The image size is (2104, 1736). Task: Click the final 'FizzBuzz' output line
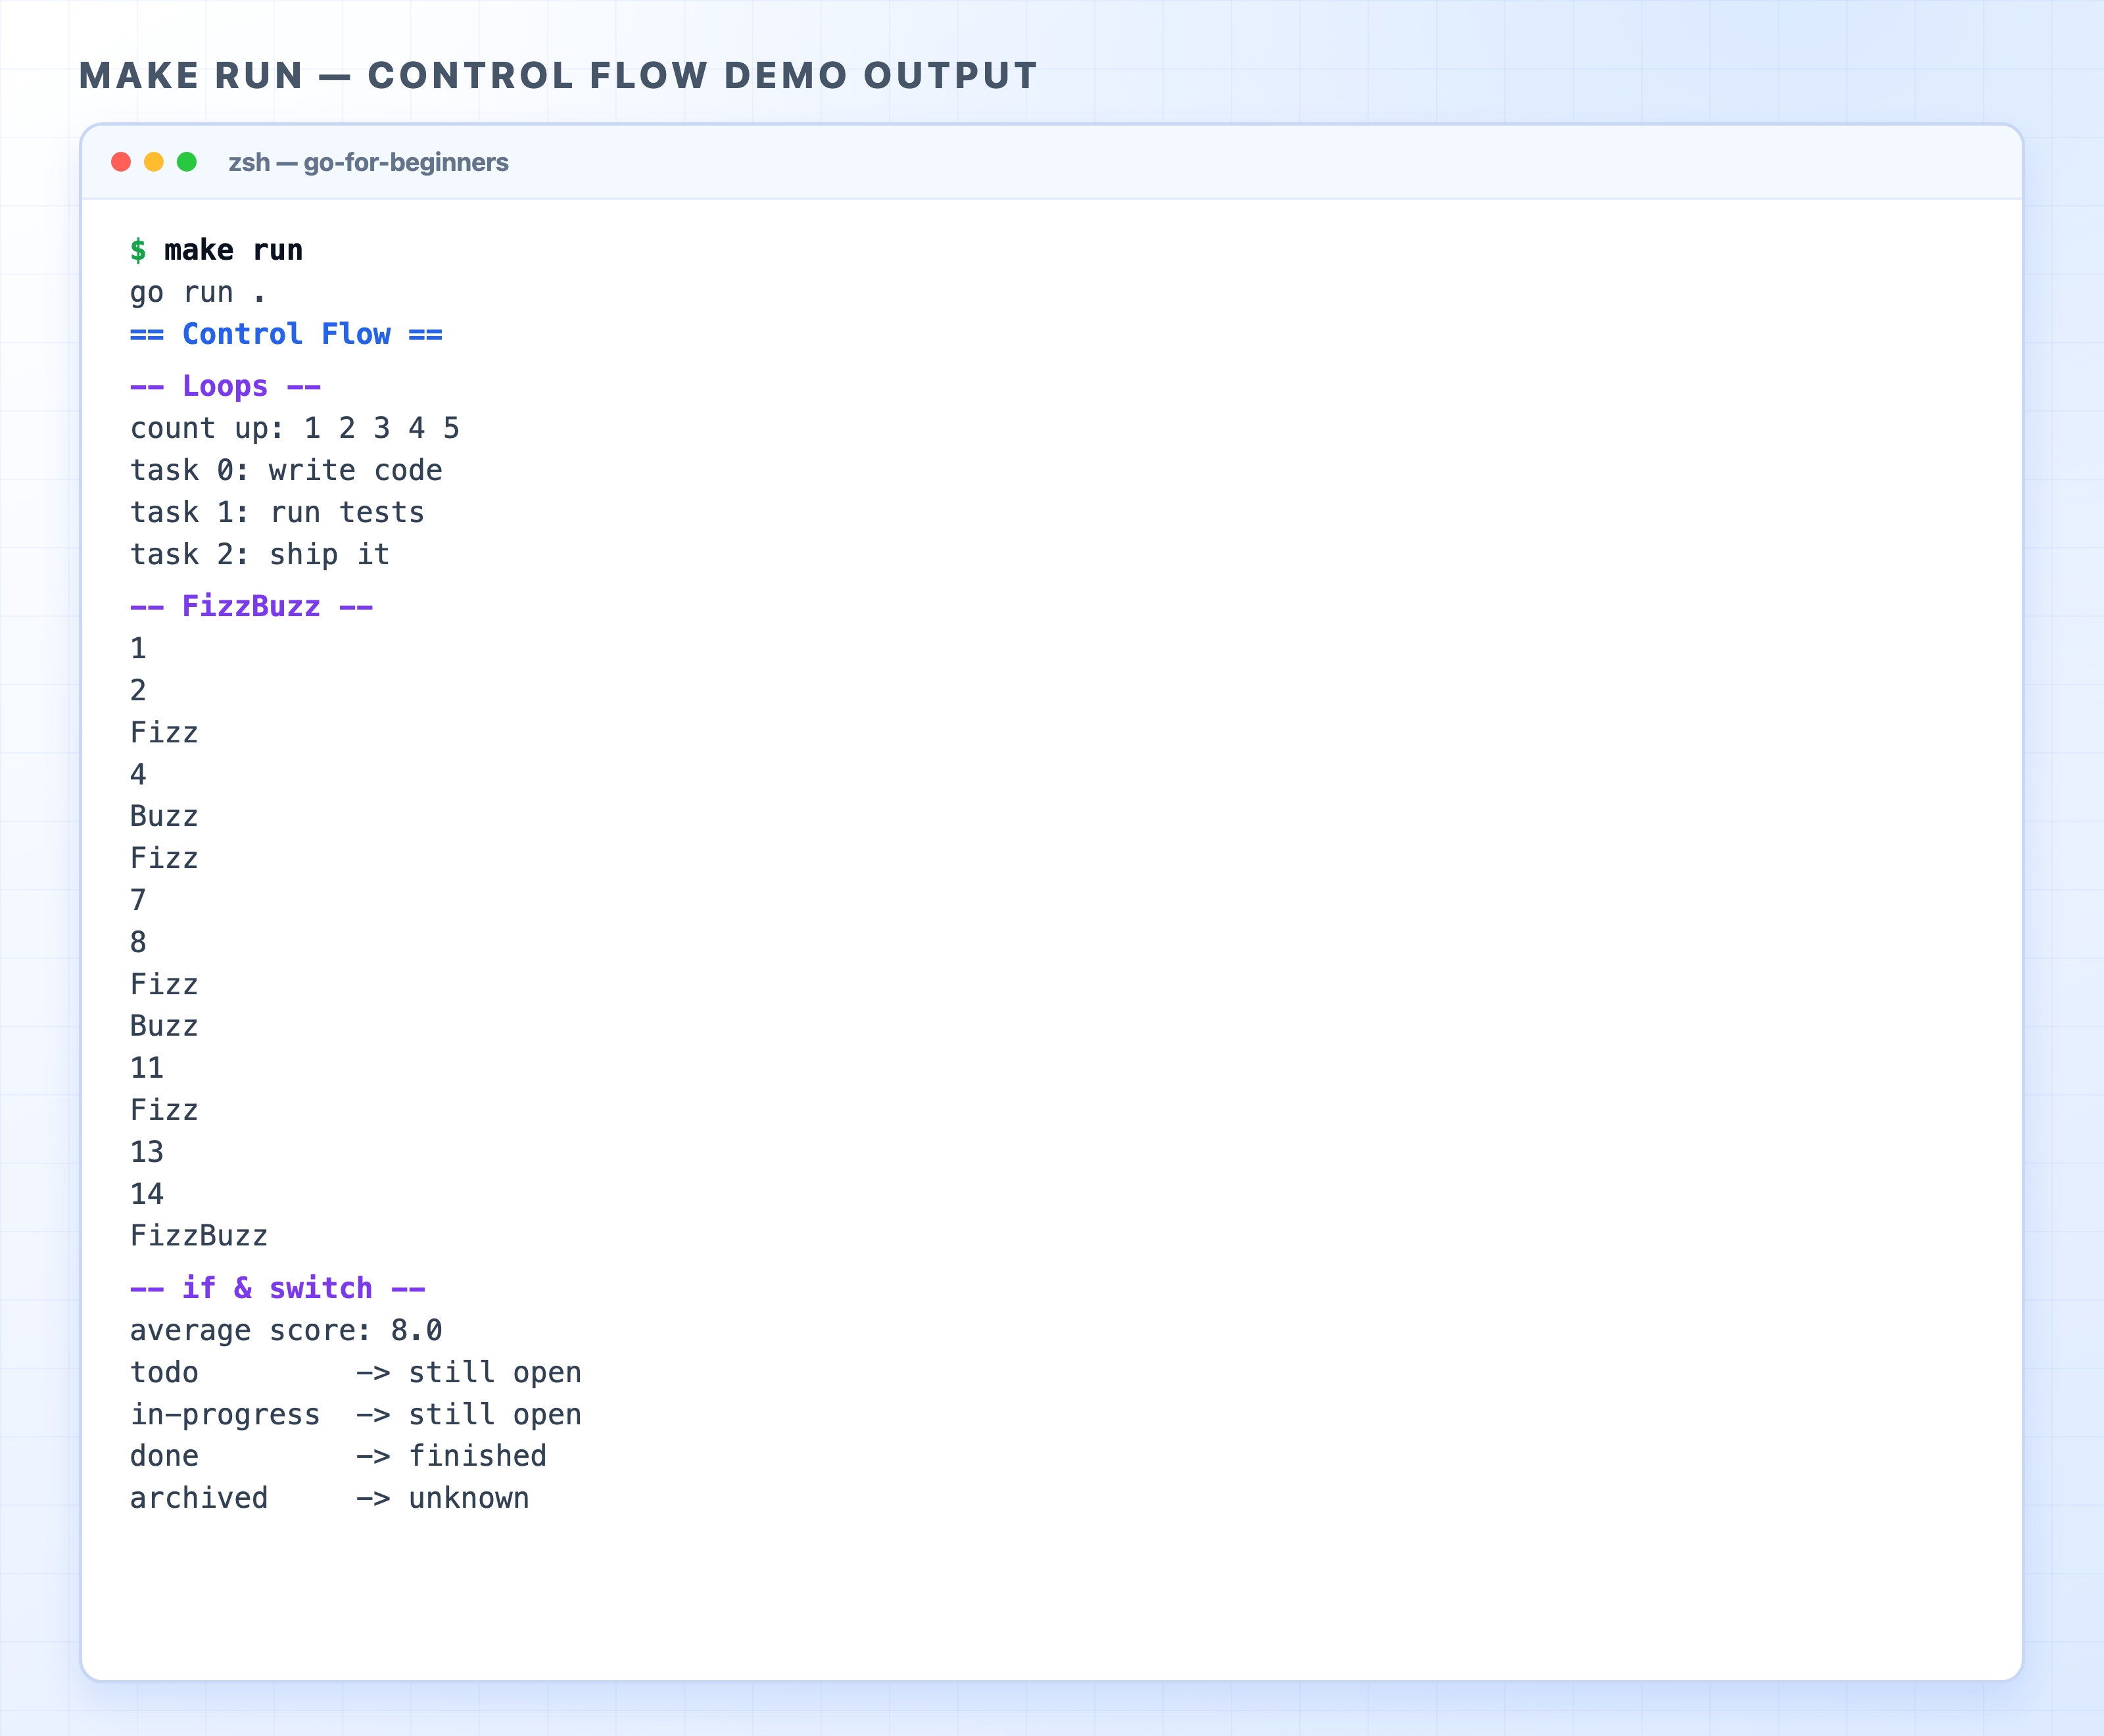point(199,1236)
